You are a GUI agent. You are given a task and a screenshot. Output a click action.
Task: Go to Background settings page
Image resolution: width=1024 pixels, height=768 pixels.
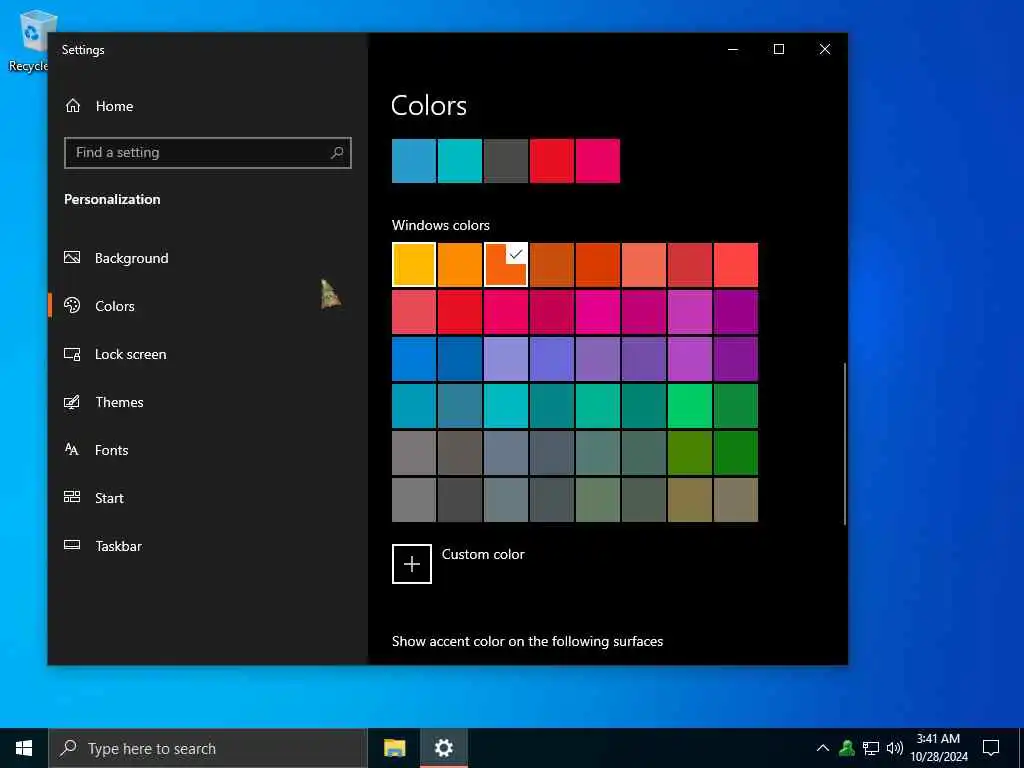coord(131,258)
